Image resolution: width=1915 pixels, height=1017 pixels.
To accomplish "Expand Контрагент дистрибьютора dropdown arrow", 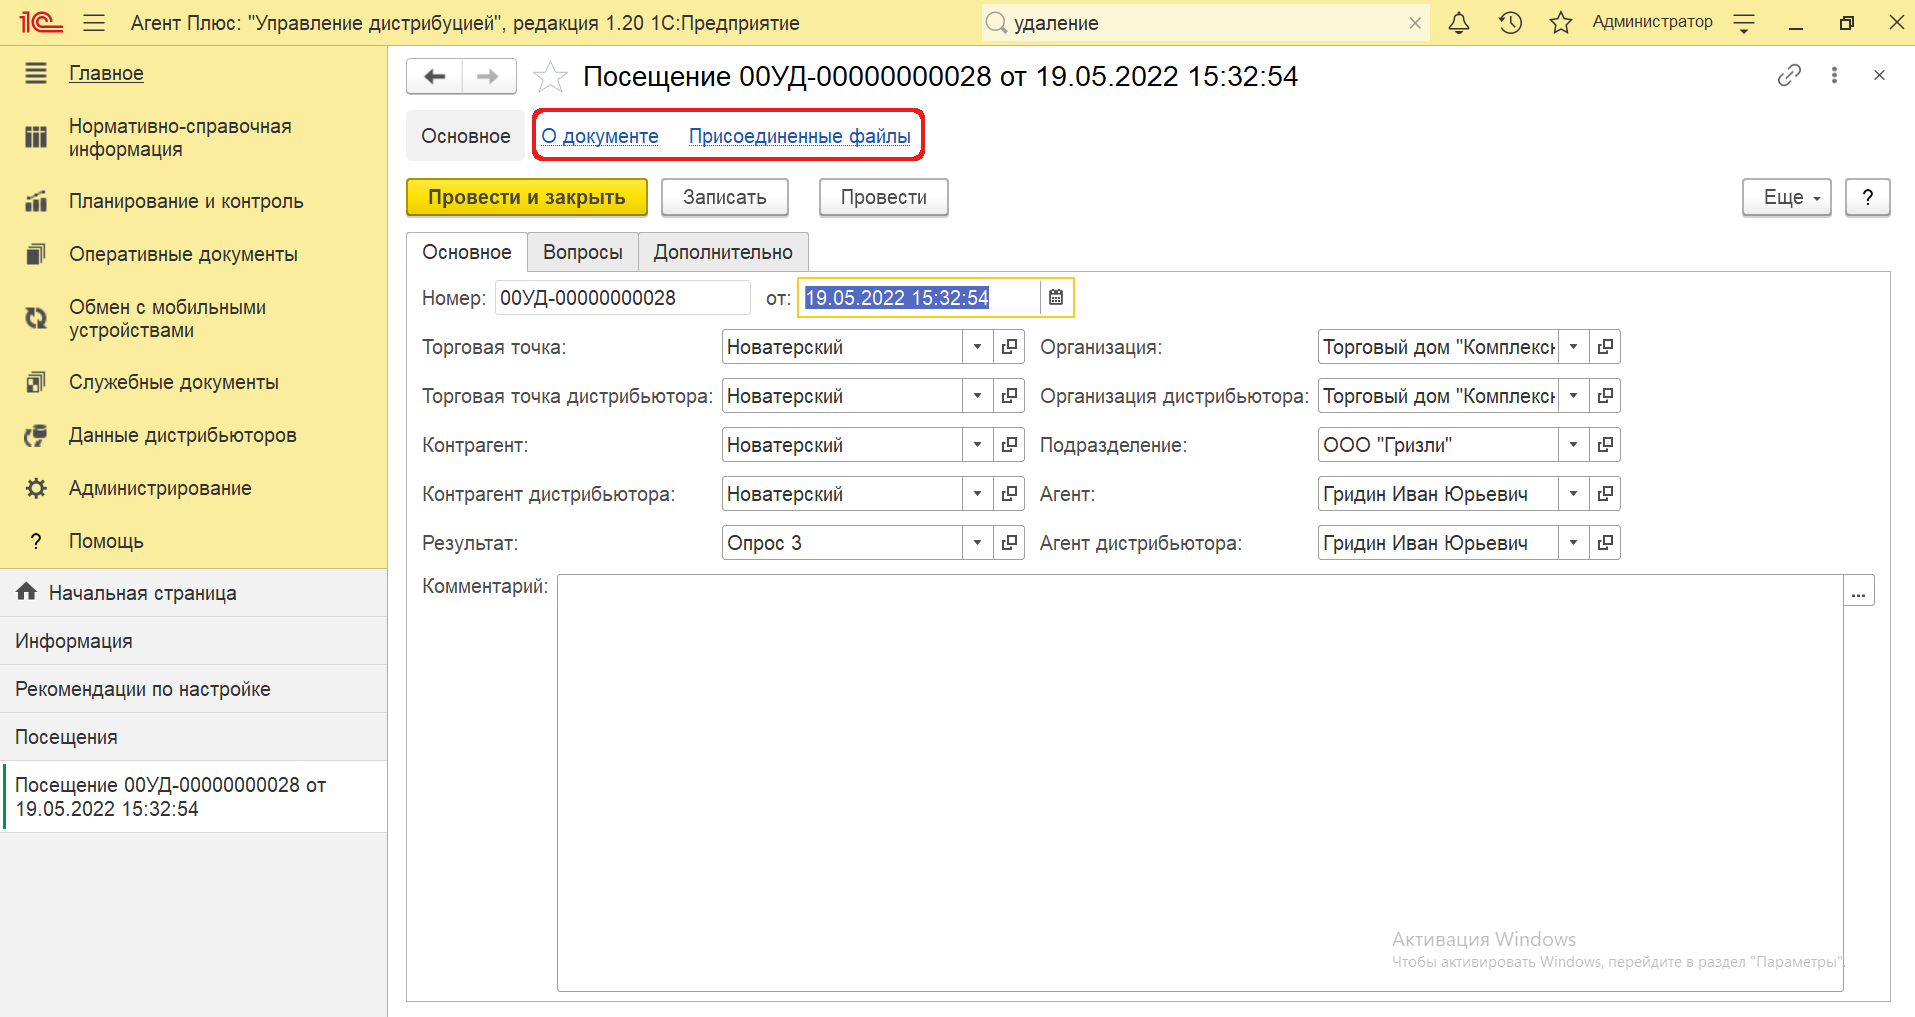I will pos(977,494).
